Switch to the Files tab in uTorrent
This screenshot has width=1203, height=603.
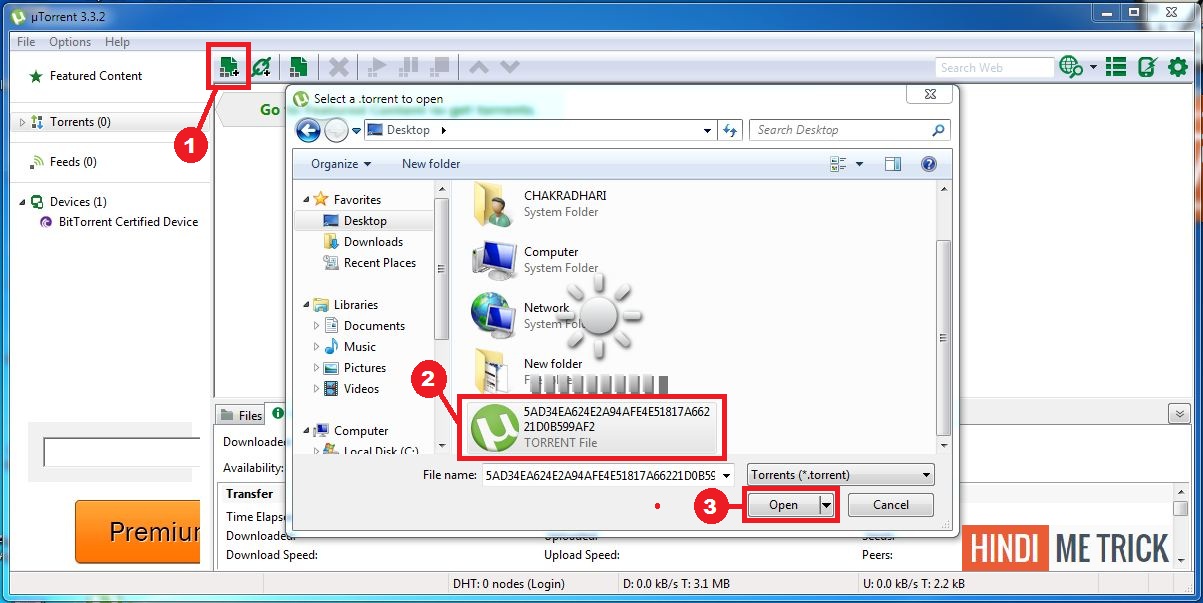[x=240, y=415]
